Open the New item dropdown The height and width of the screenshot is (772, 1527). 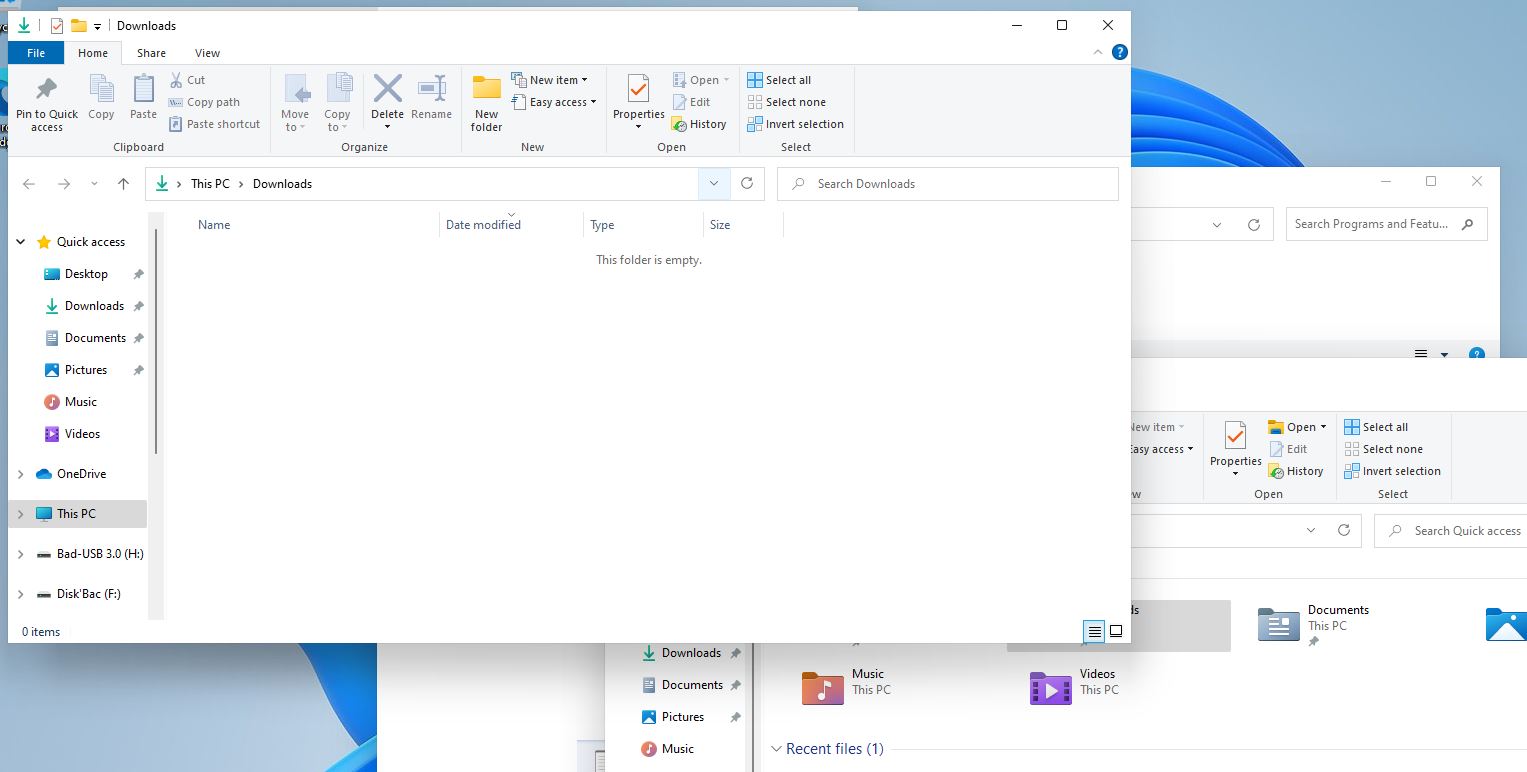click(x=550, y=80)
